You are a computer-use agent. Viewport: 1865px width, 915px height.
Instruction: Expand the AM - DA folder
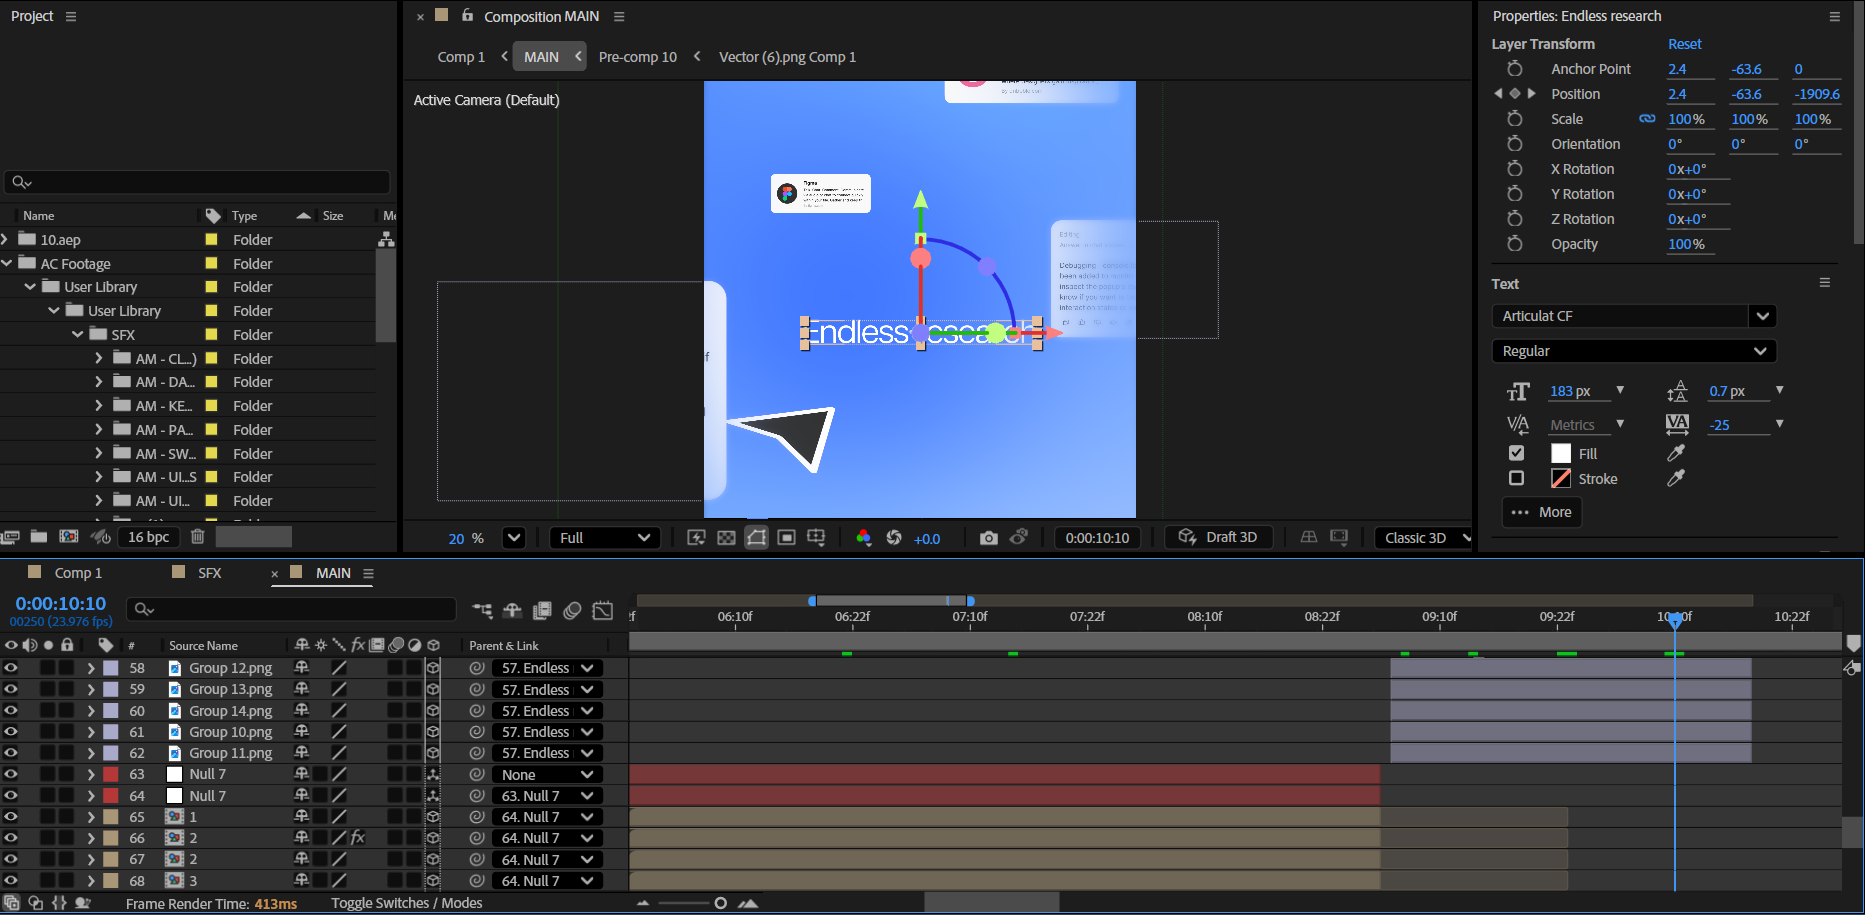[98, 382]
